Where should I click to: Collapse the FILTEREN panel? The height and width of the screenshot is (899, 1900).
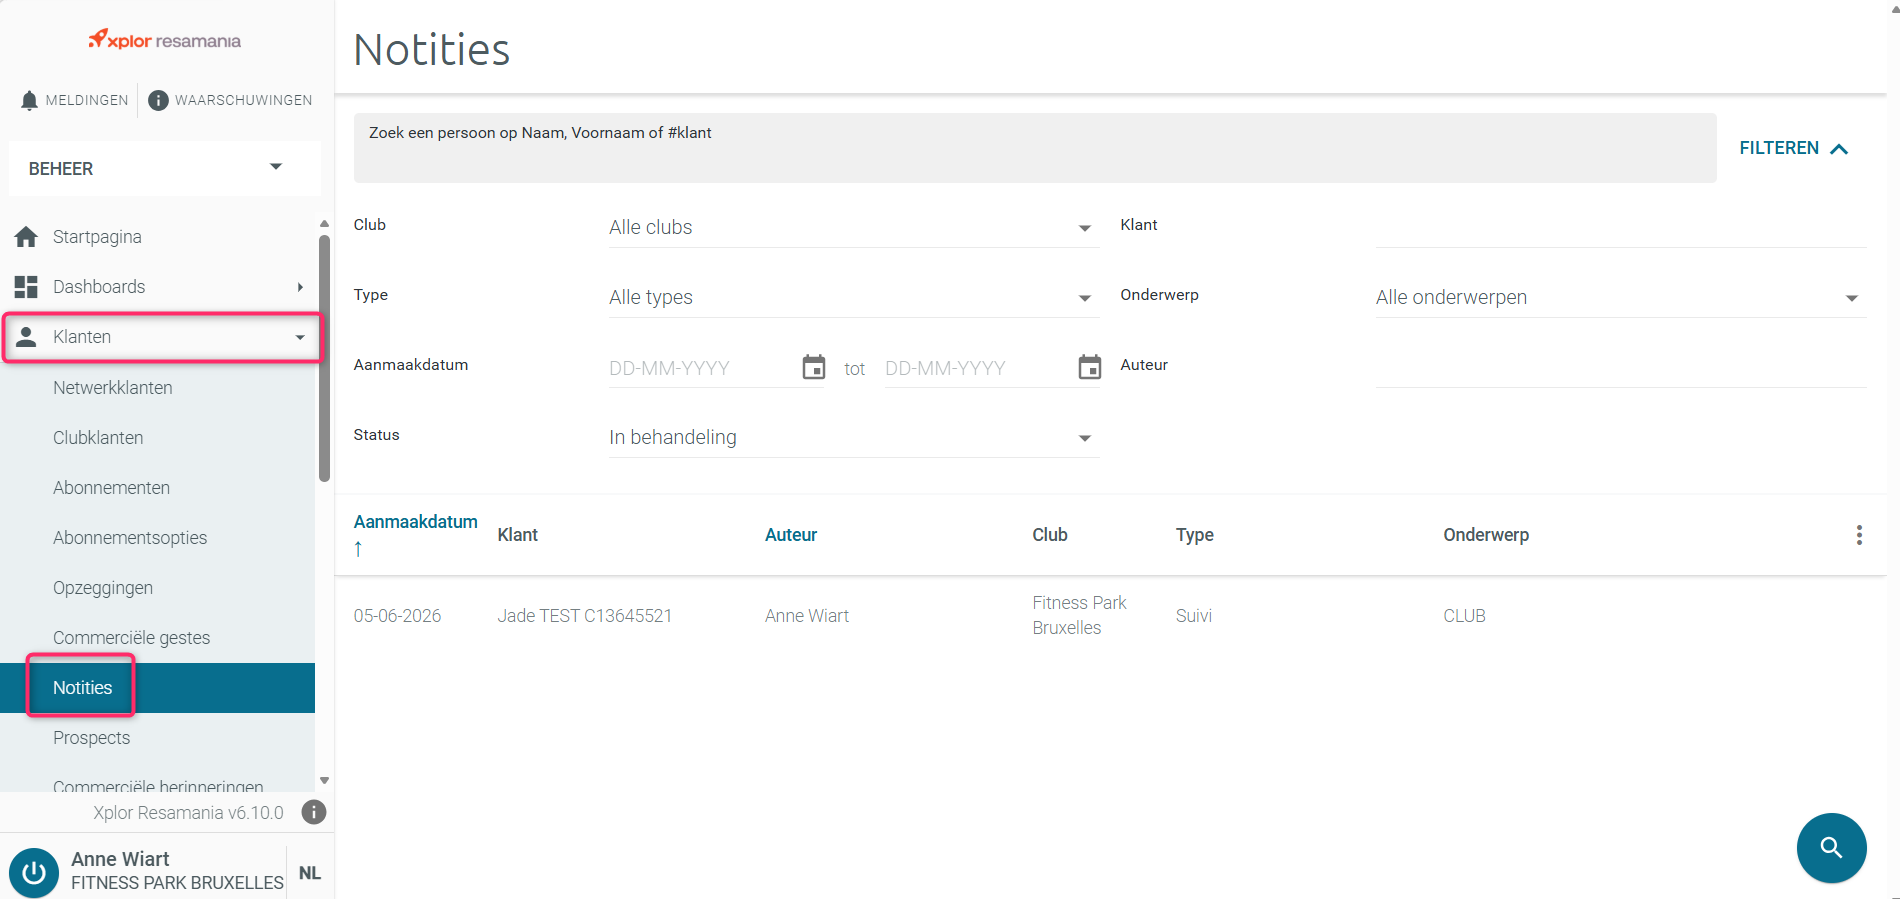pyautogui.click(x=1794, y=148)
